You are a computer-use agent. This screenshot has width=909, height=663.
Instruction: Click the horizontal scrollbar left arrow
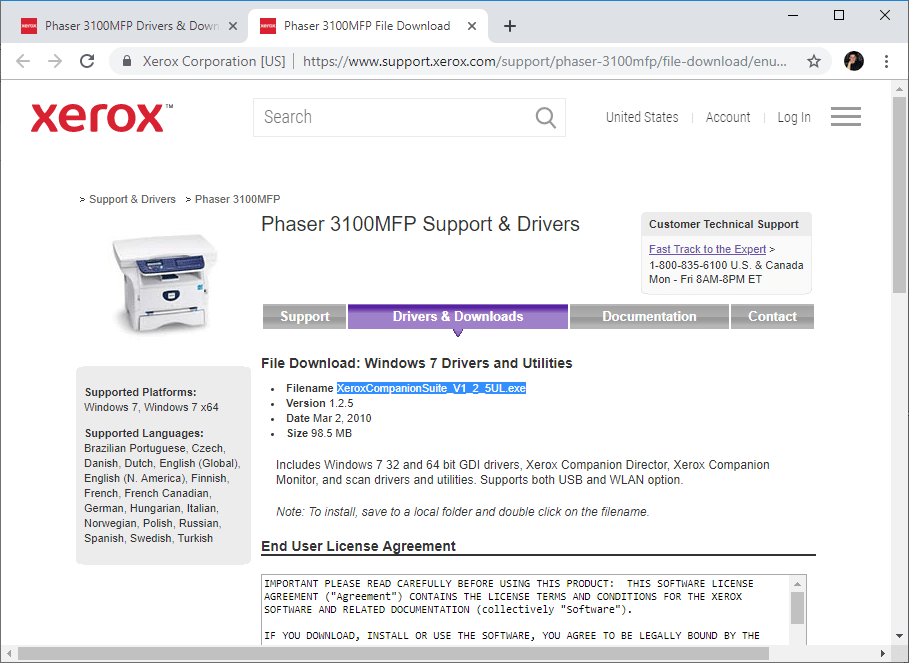coord(8,654)
